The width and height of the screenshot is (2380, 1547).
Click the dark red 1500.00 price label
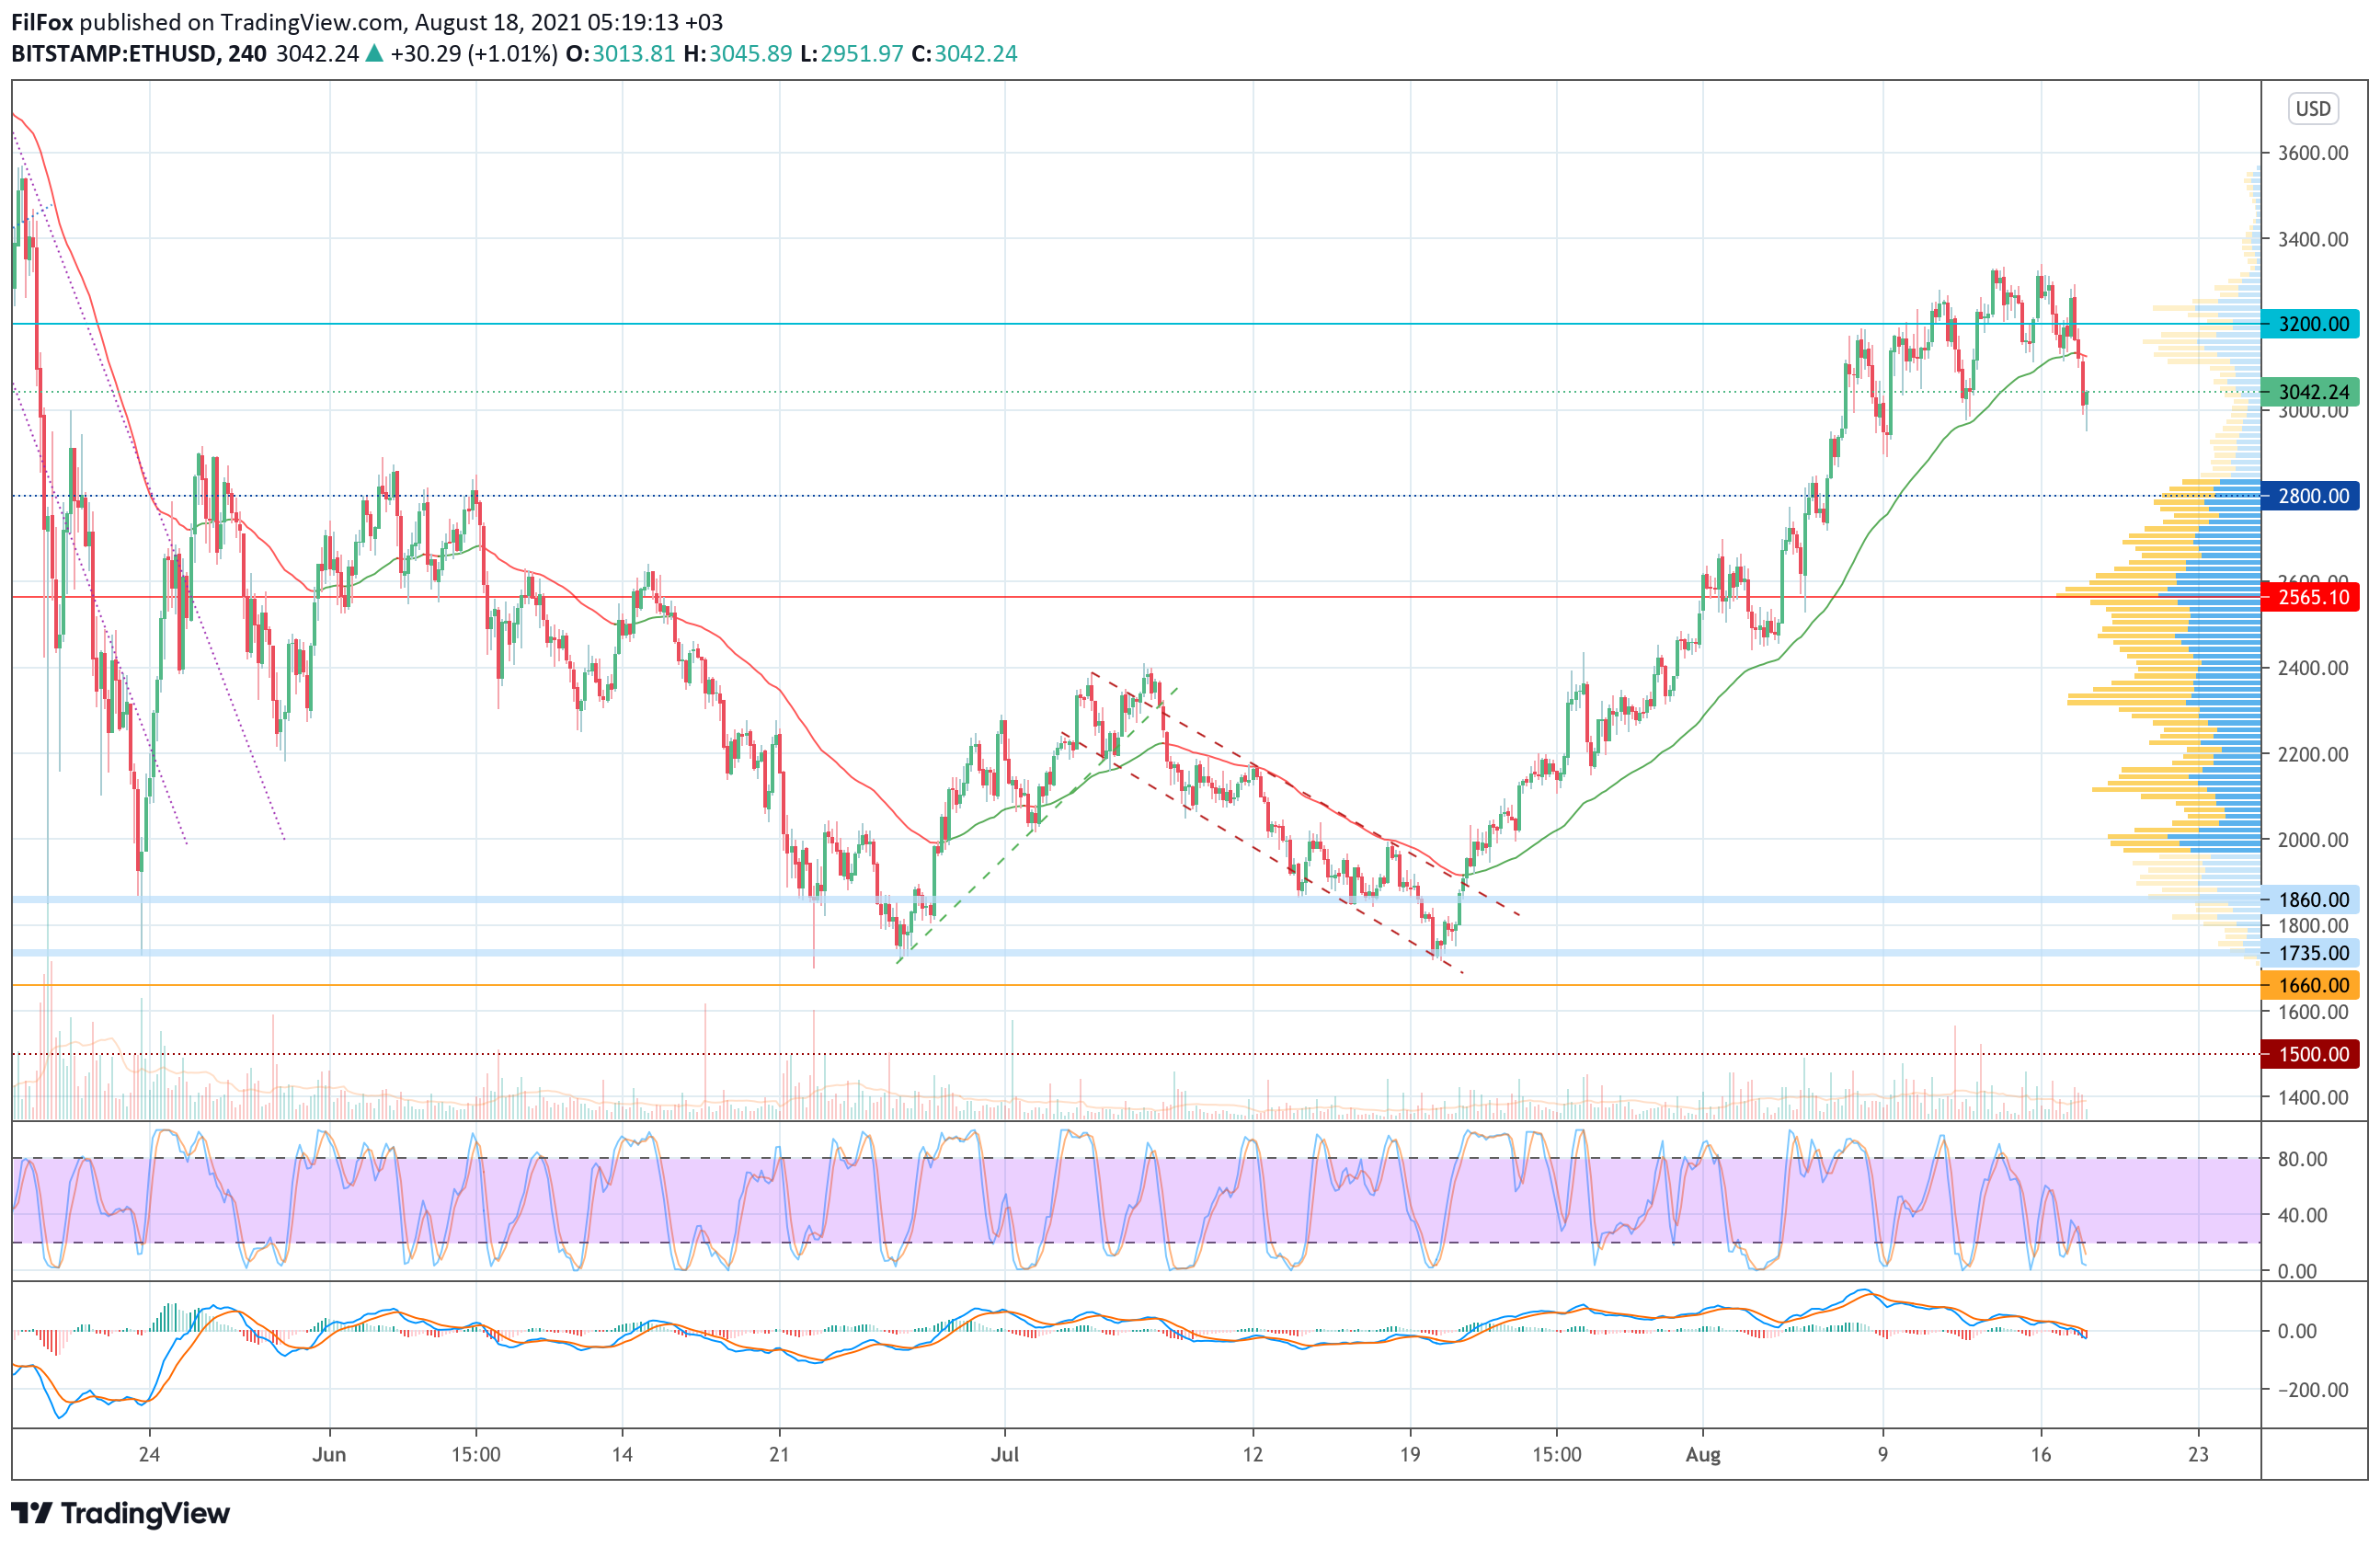point(2312,1054)
